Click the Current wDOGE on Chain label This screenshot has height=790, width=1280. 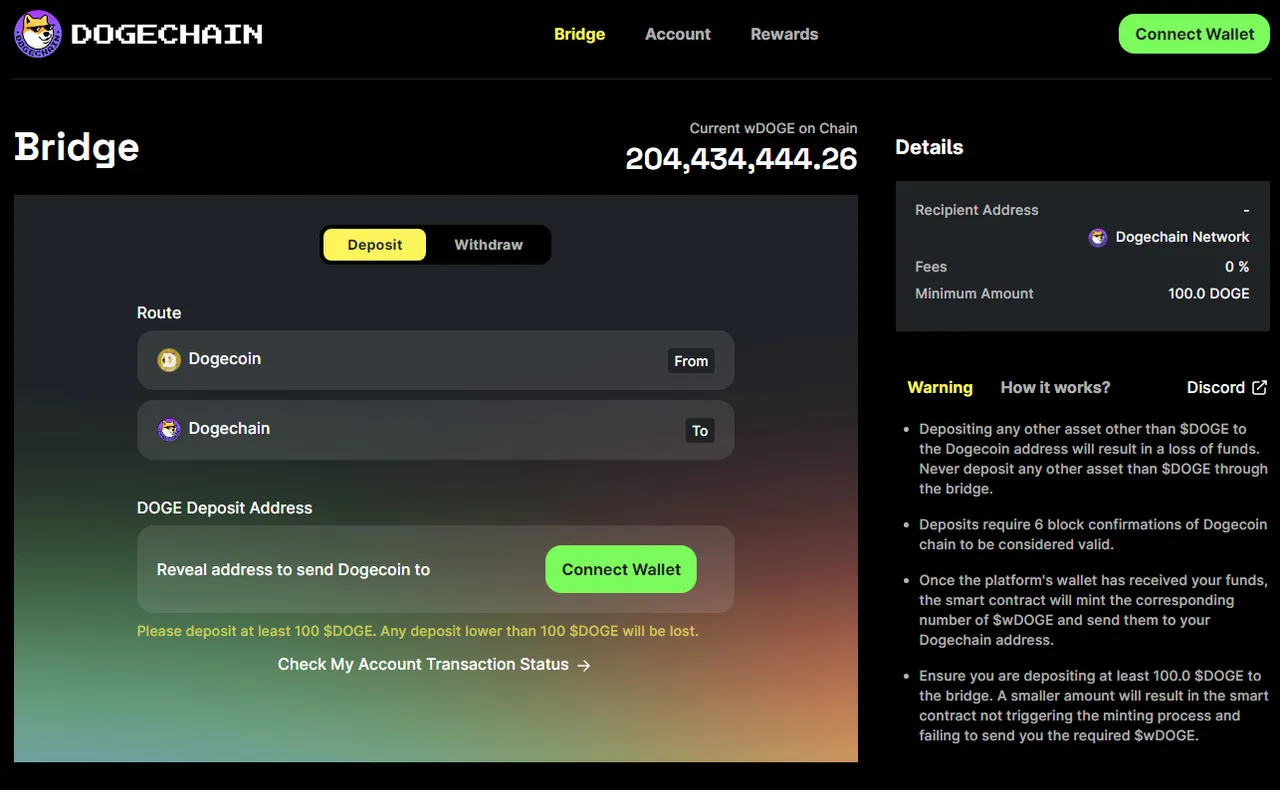coord(773,128)
